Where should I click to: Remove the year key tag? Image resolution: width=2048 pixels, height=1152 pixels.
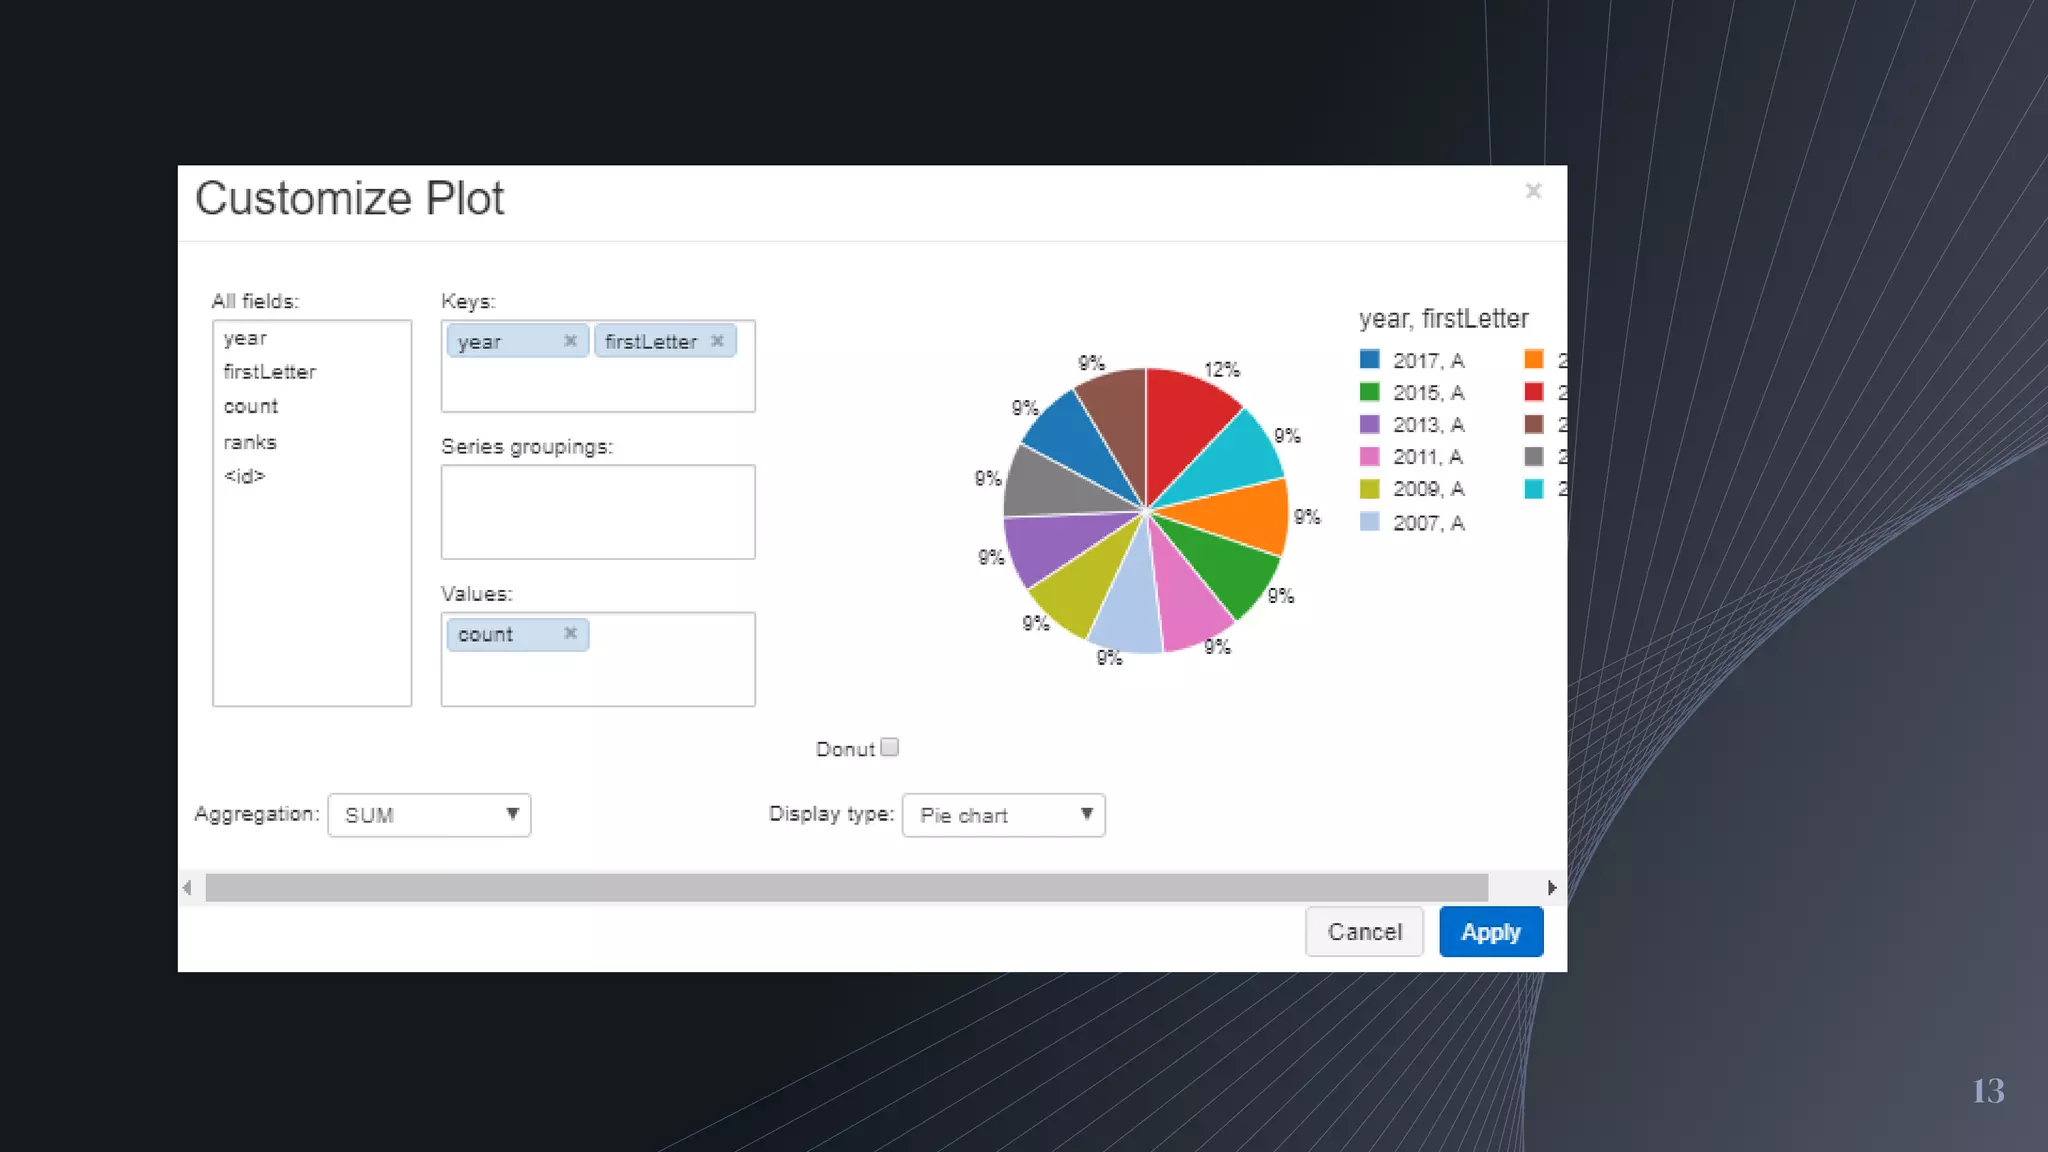pos(570,341)
